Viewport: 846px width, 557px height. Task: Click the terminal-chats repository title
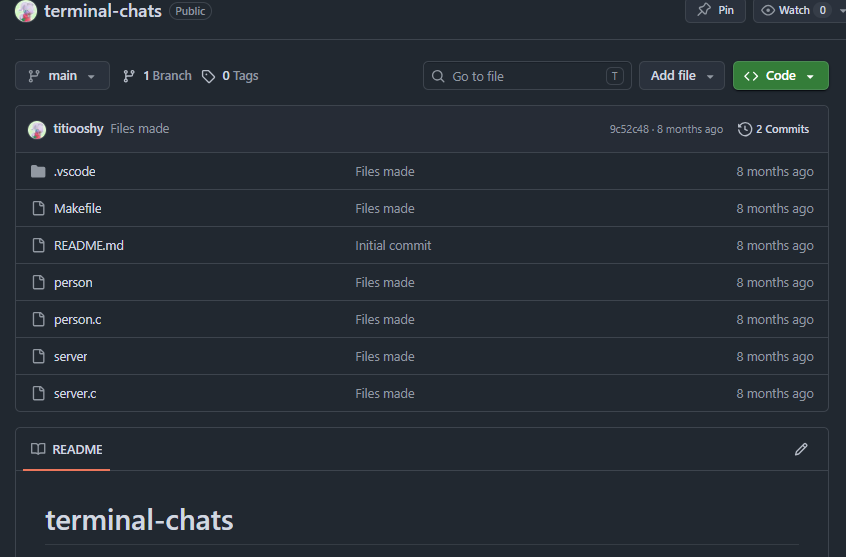click(103, 11)
